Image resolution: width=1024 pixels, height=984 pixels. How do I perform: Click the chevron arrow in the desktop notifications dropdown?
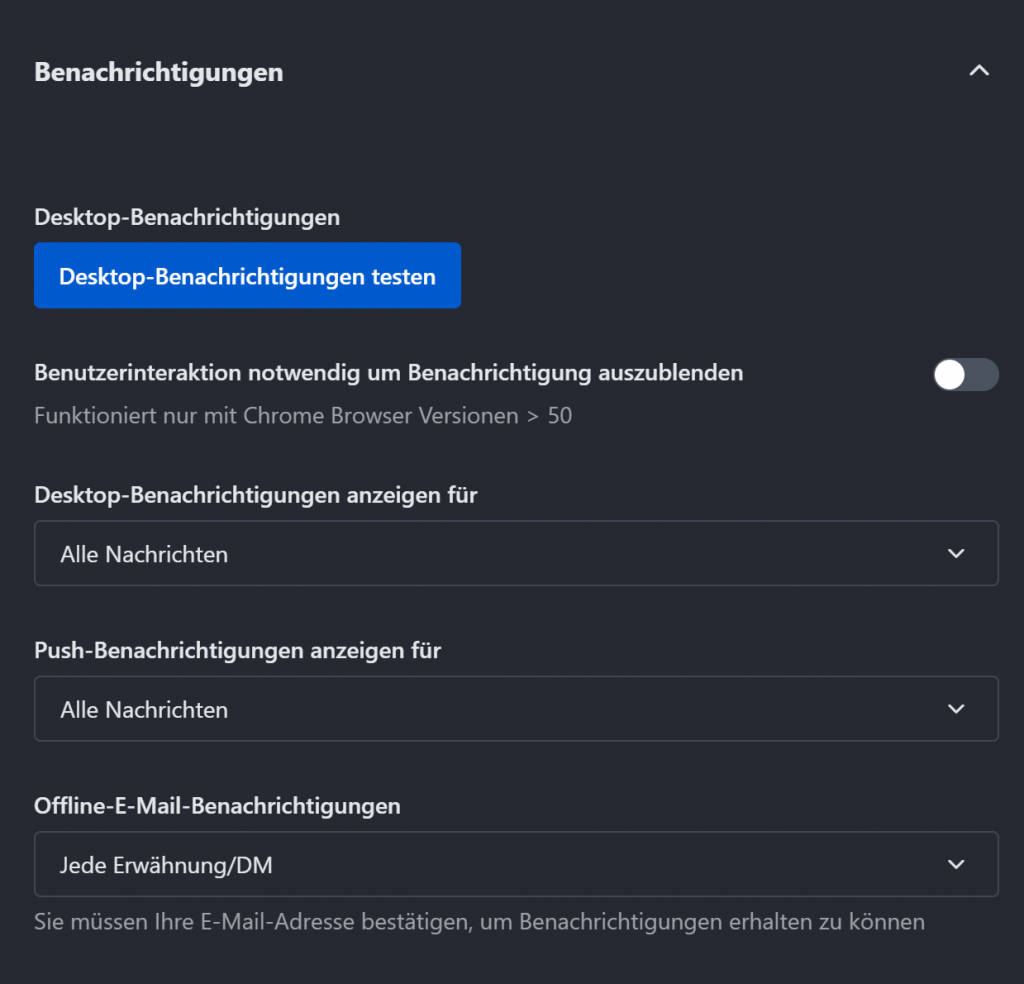[x=956, y=553]
